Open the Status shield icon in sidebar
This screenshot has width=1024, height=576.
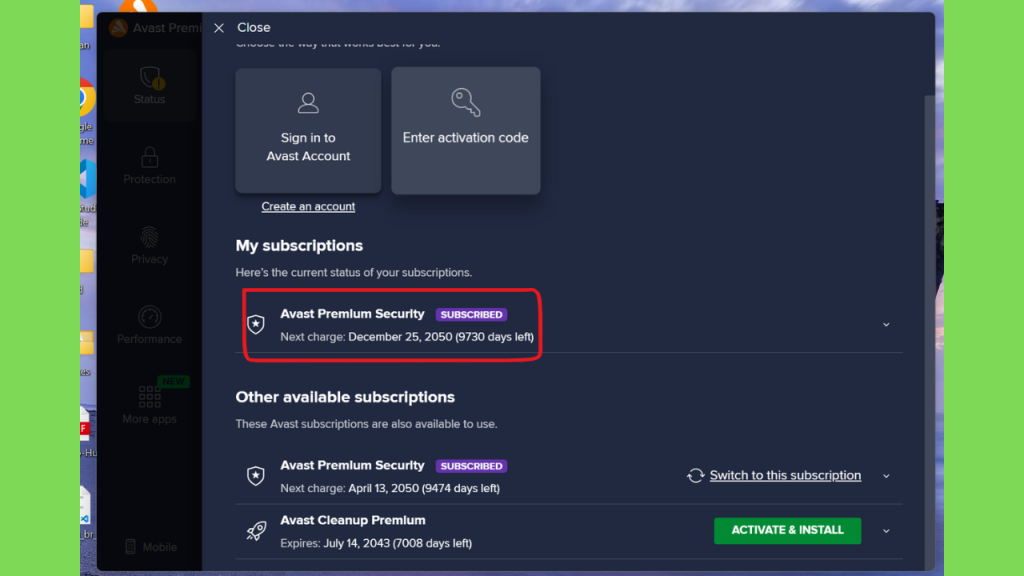(x=151, y=78)
